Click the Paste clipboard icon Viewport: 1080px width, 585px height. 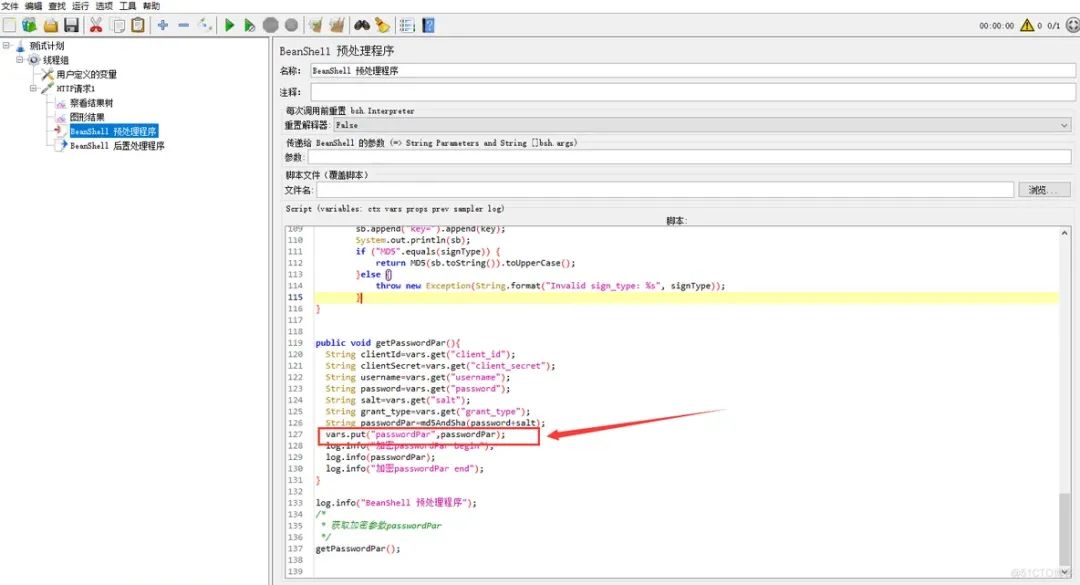pos(138,25)
